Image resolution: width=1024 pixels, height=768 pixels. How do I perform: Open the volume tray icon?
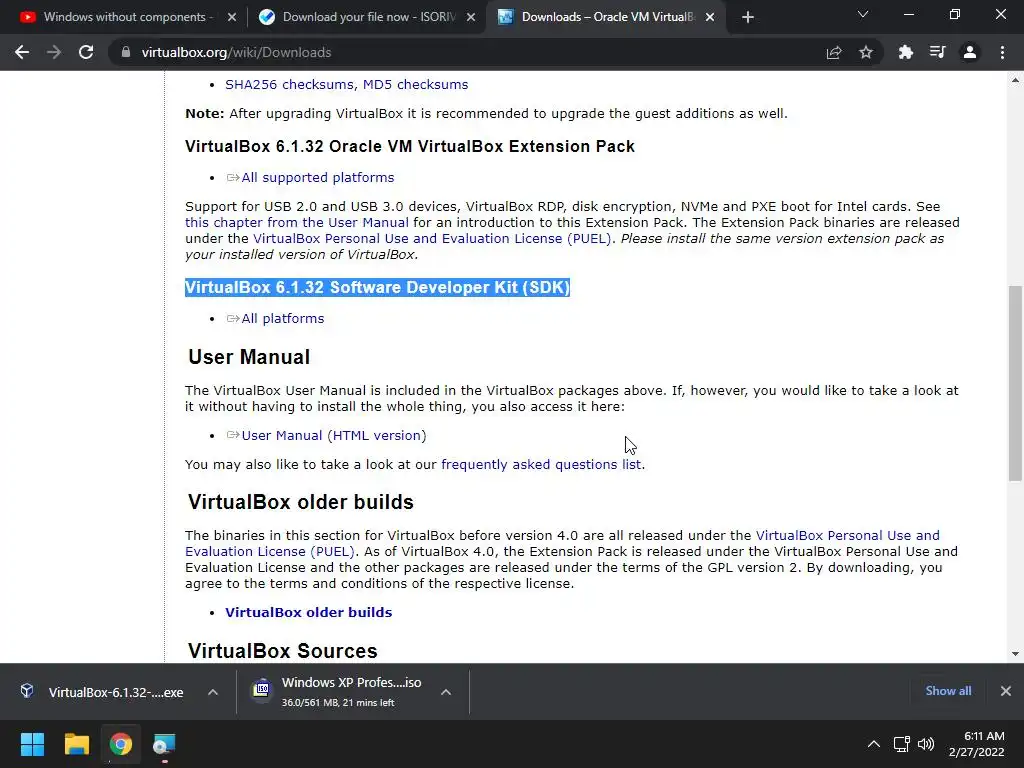click(x=926, y=744)
